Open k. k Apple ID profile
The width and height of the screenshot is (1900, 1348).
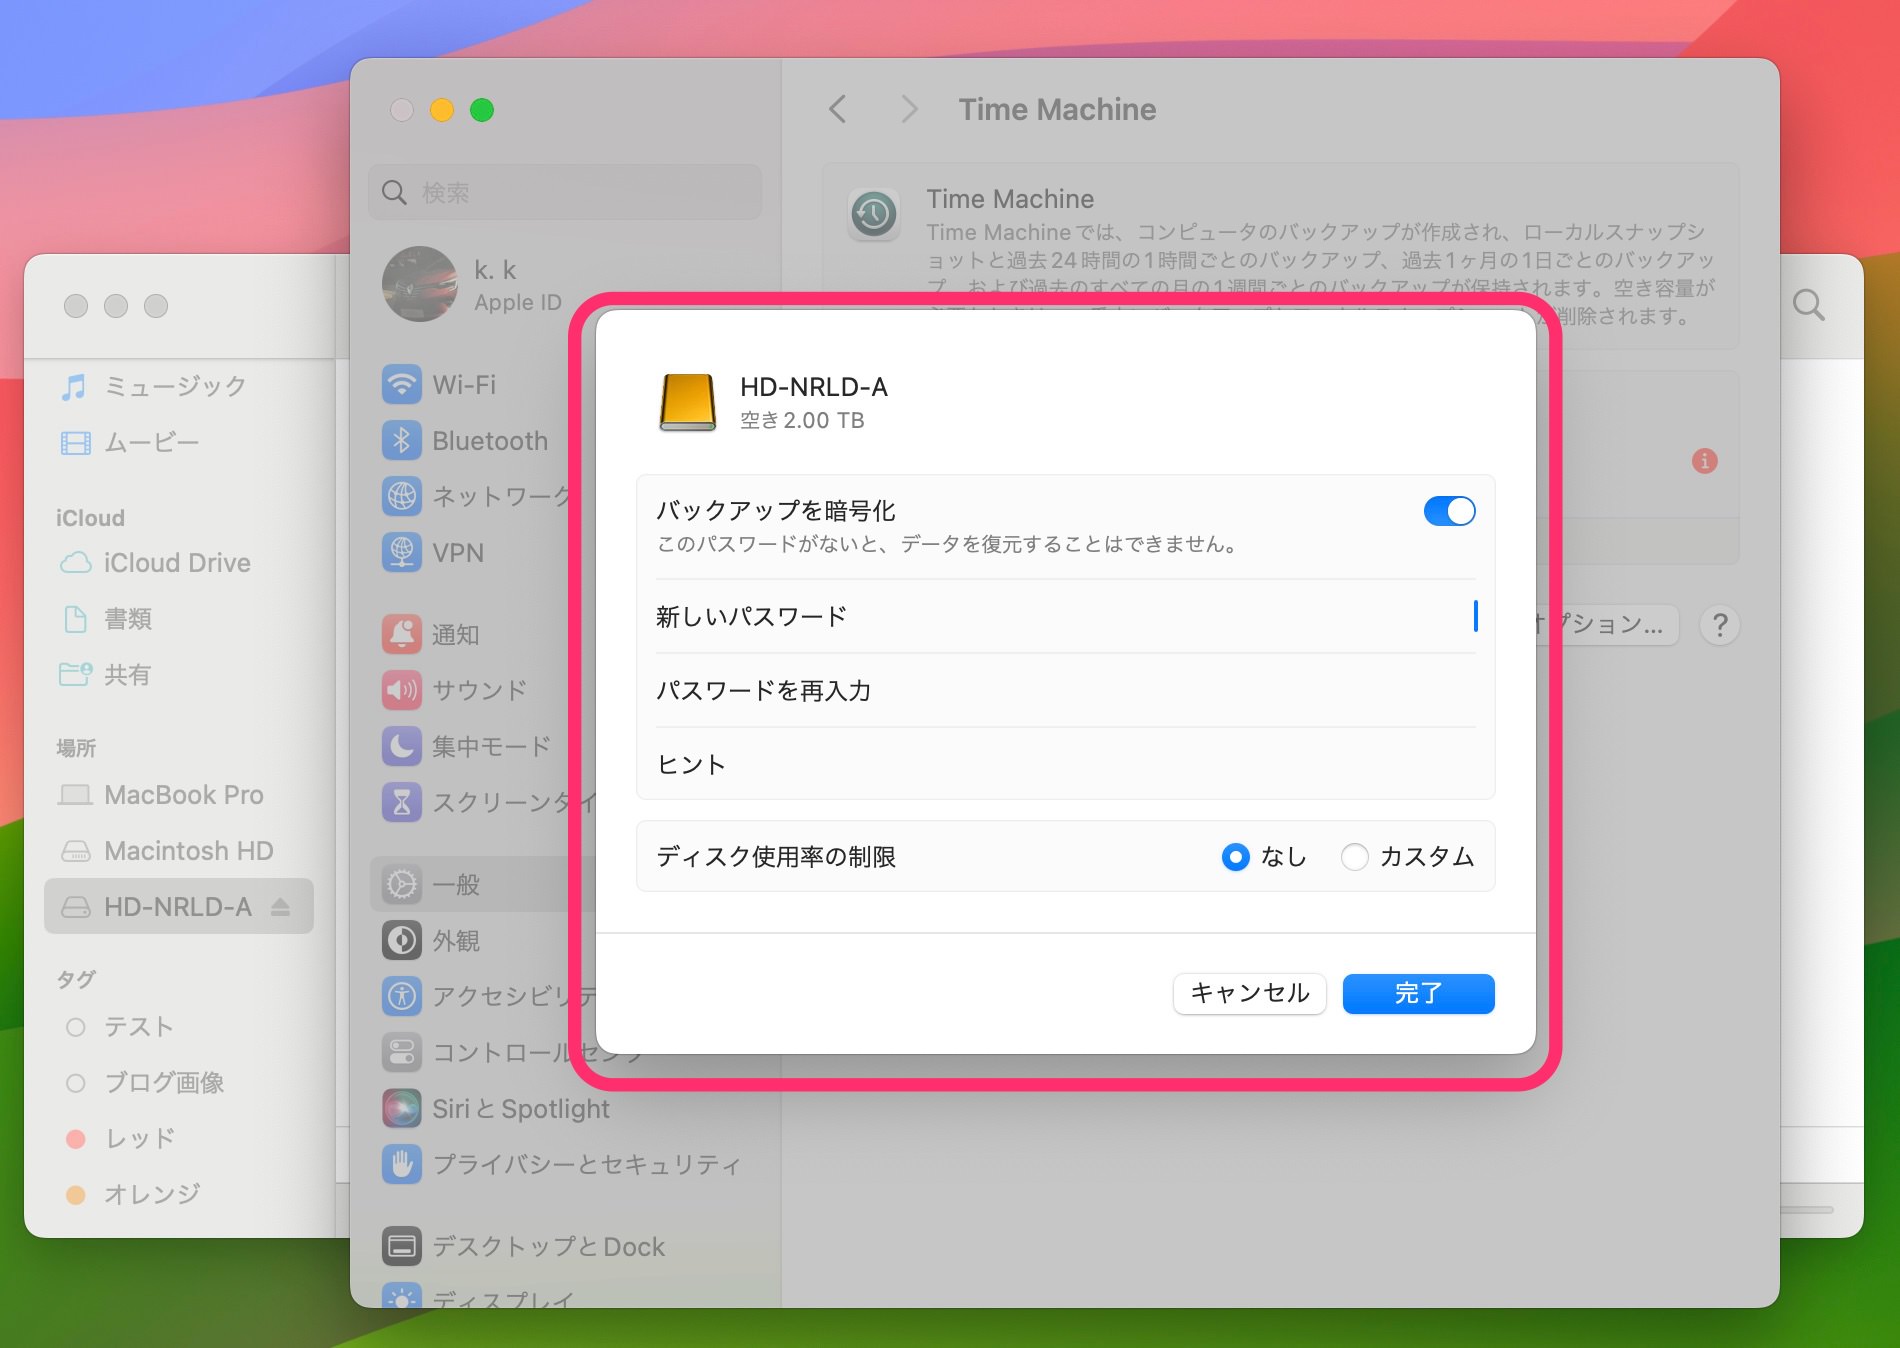pos(473,285)
